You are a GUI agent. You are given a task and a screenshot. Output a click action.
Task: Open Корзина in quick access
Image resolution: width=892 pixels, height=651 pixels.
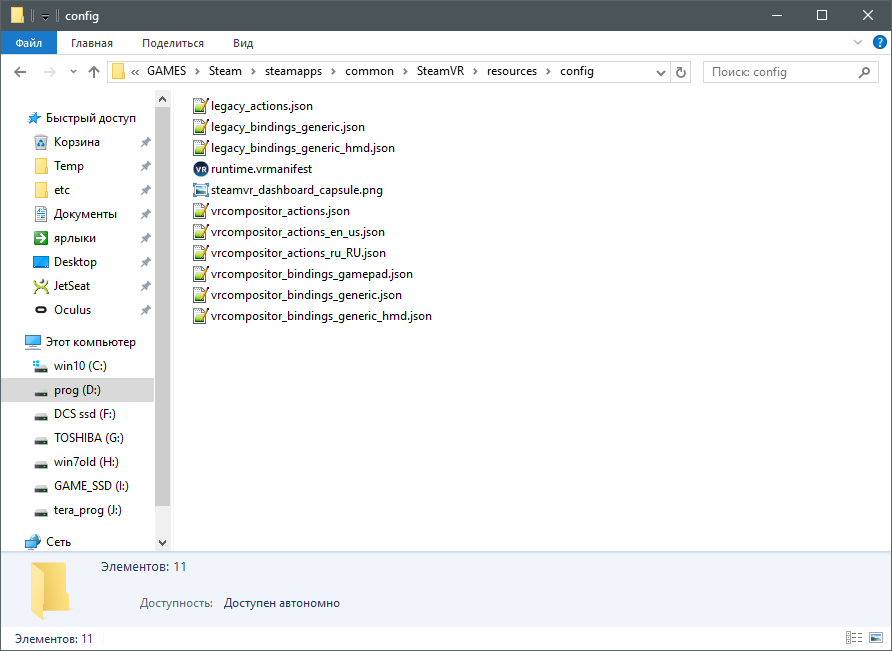coord(76,142)
